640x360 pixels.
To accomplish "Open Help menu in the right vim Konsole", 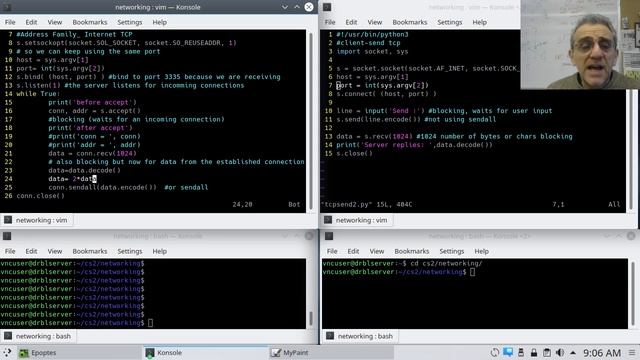I will [x=480, y=22].
